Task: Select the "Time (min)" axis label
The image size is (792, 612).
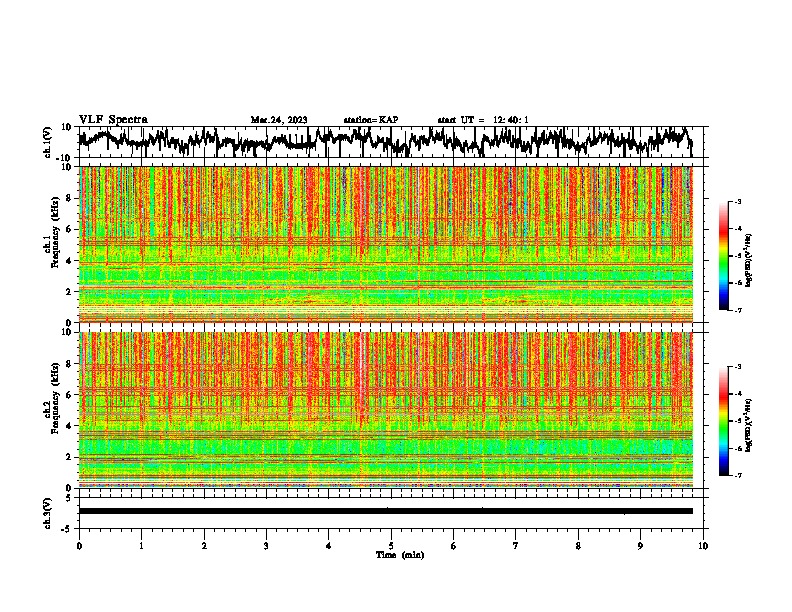Action: point(400,555)
